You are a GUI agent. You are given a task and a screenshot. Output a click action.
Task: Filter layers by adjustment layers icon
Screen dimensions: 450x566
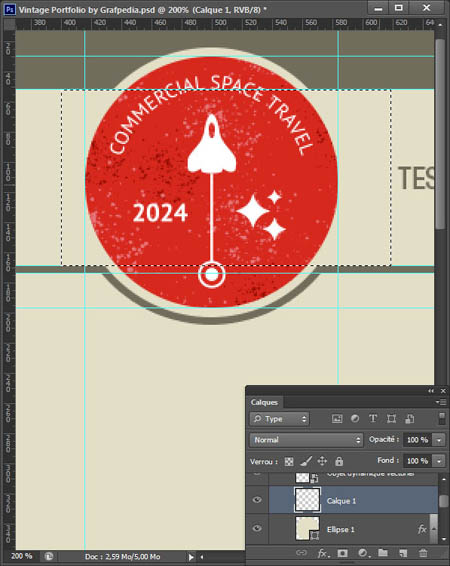355,419
